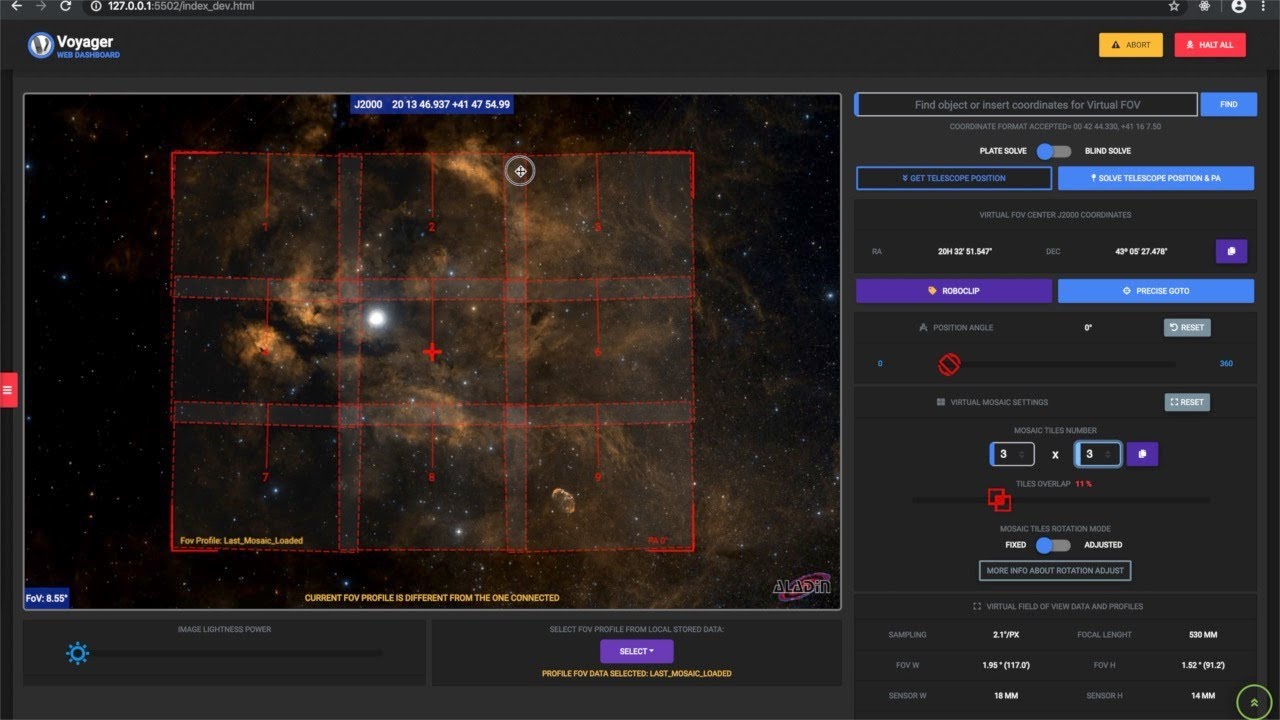Click the Find button

1229,104
